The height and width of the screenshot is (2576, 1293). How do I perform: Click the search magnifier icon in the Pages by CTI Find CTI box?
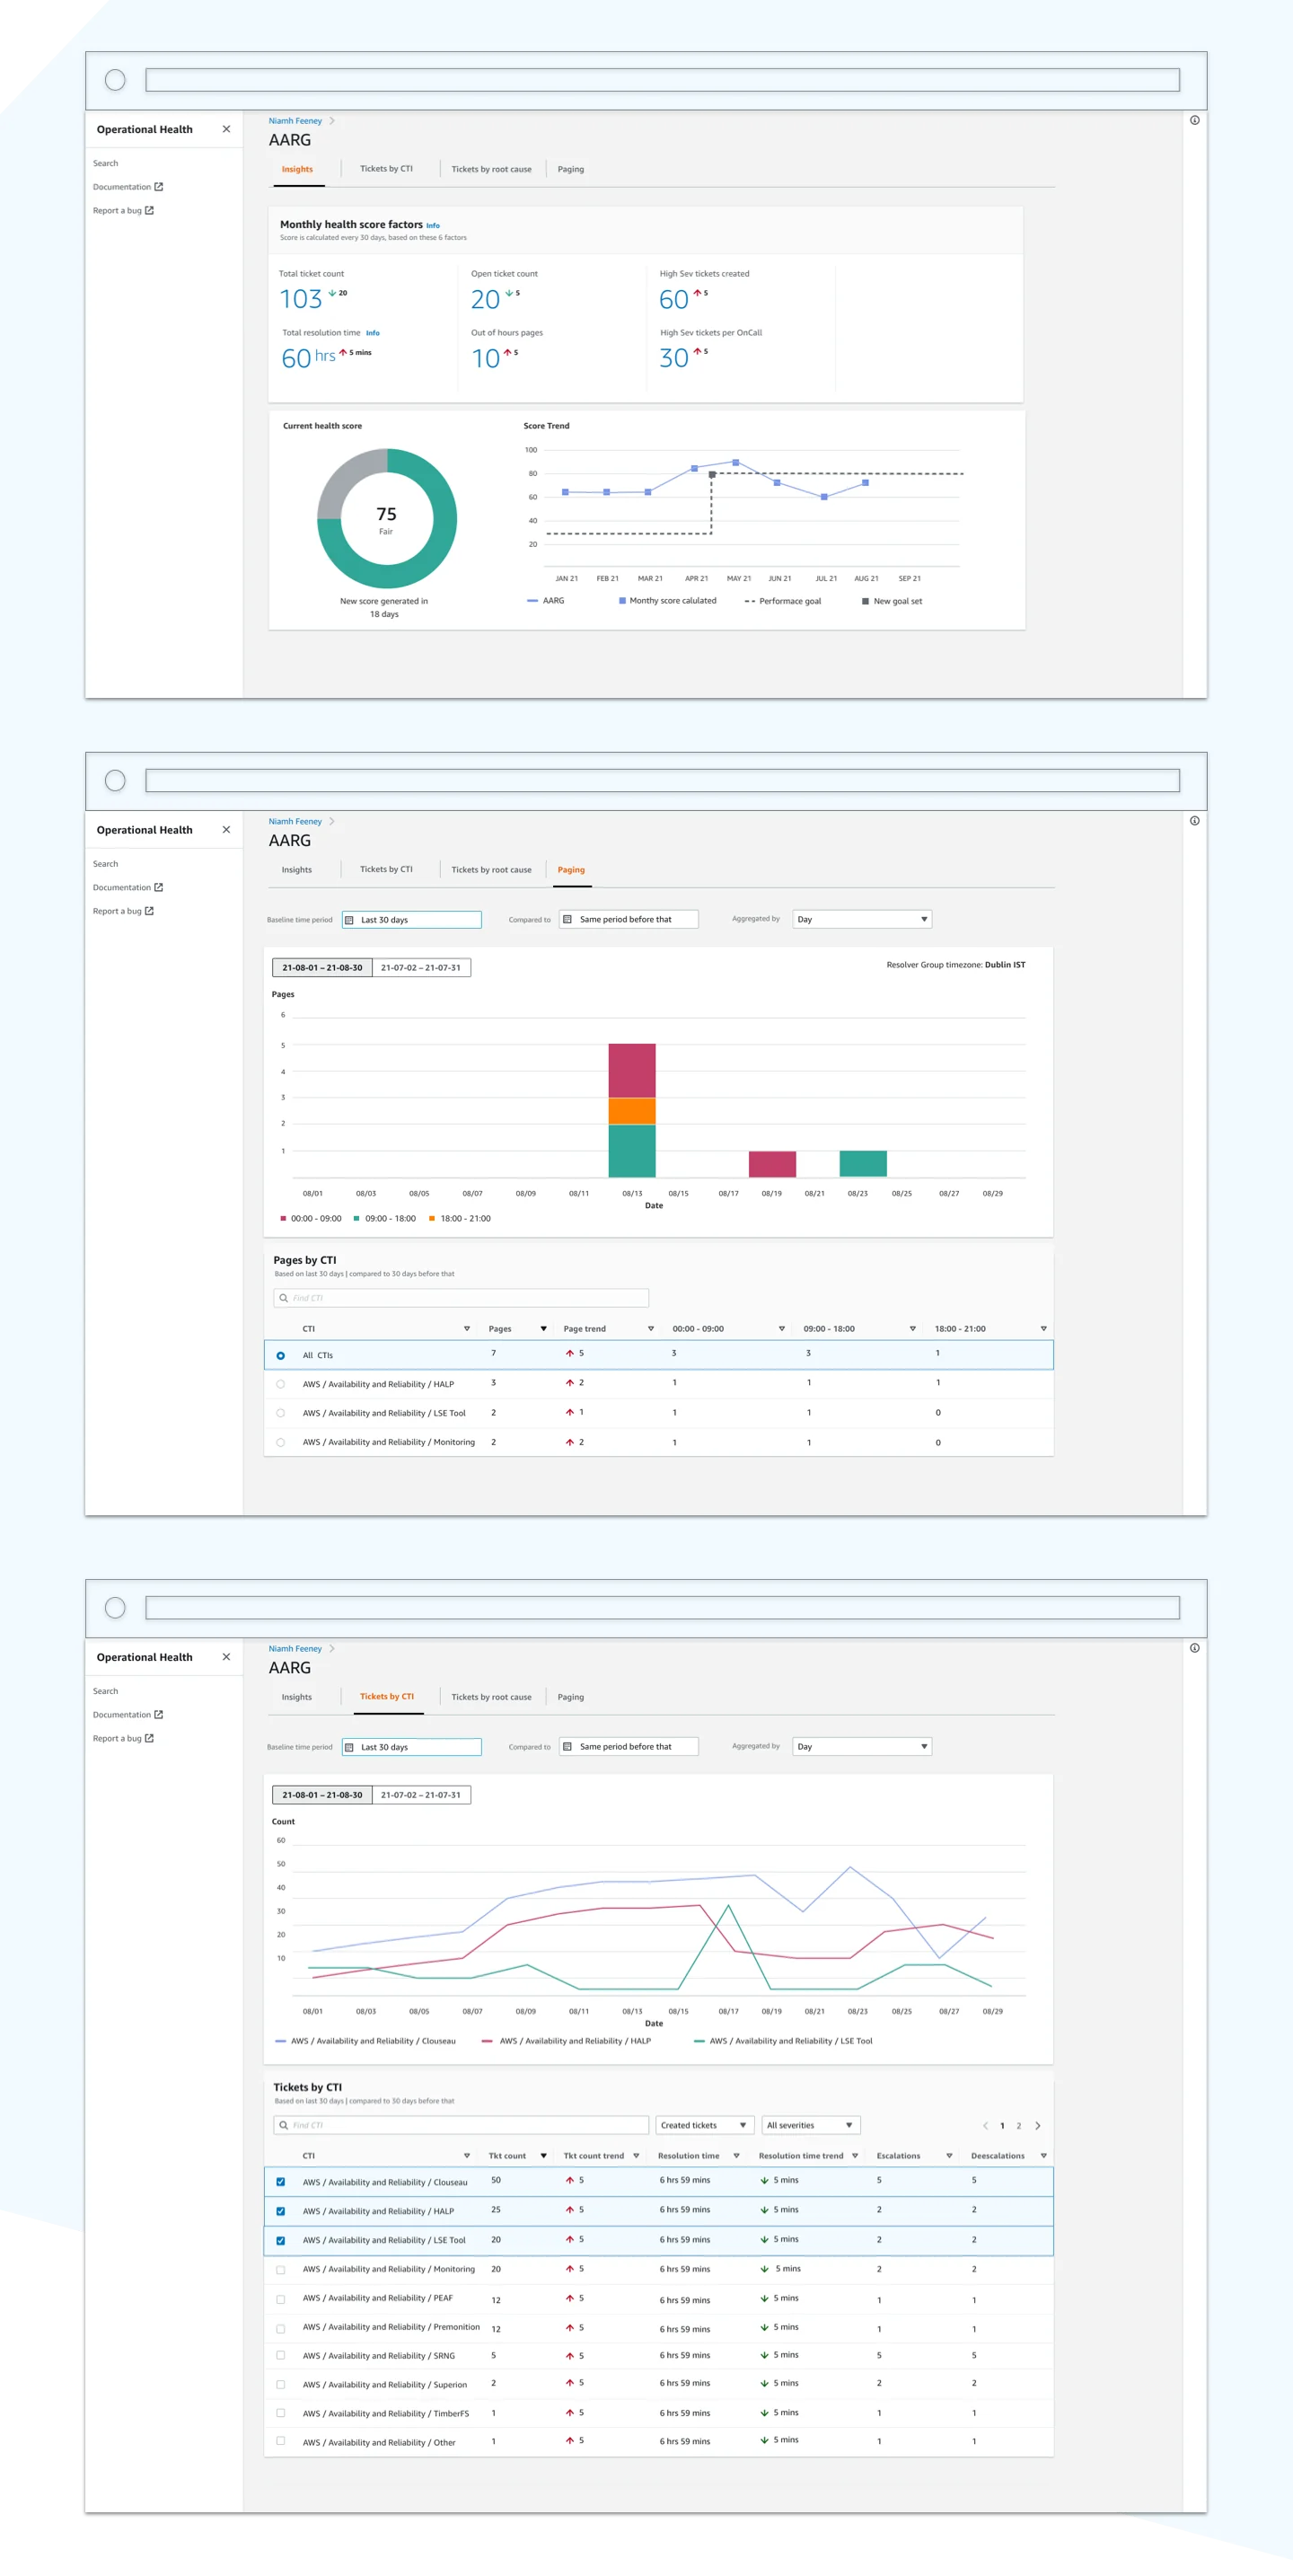pos(283,1298)
